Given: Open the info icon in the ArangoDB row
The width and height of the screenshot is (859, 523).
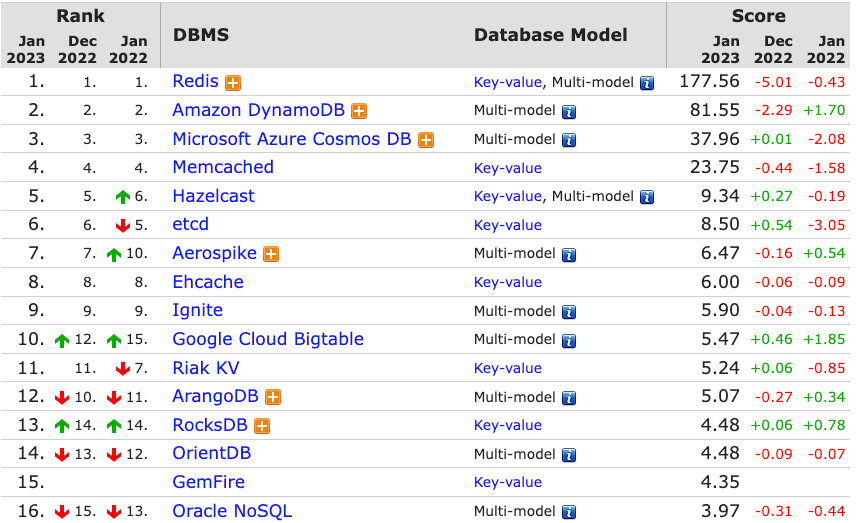Looking at the screenshot, I should point(569,398).
